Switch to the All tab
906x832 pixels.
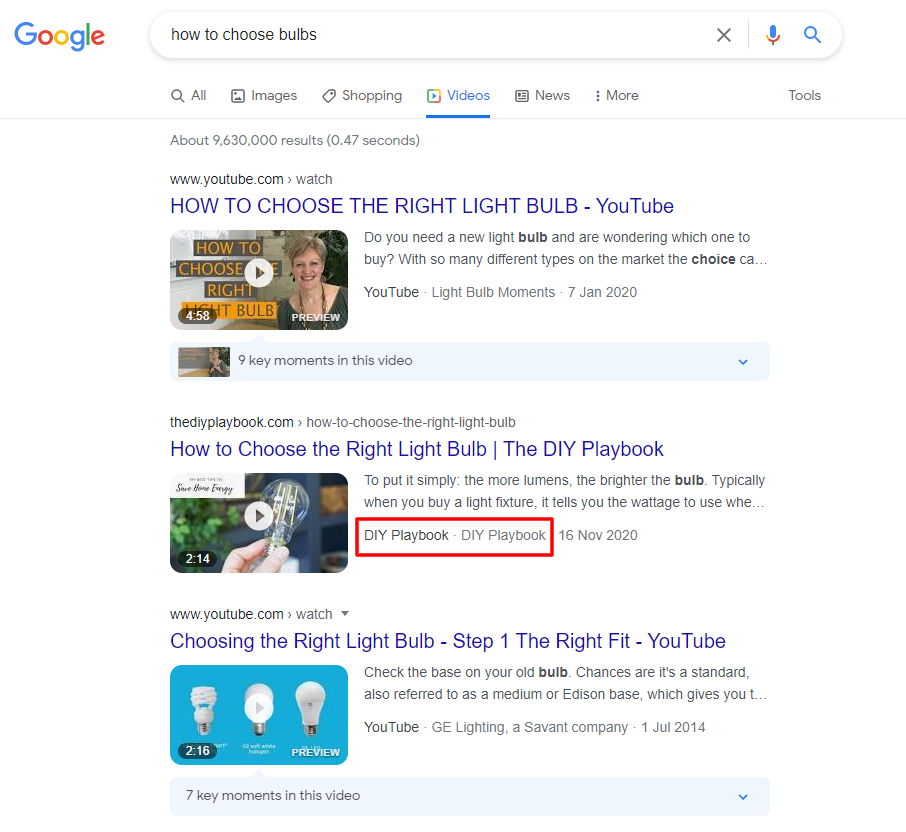pos(188,95)
